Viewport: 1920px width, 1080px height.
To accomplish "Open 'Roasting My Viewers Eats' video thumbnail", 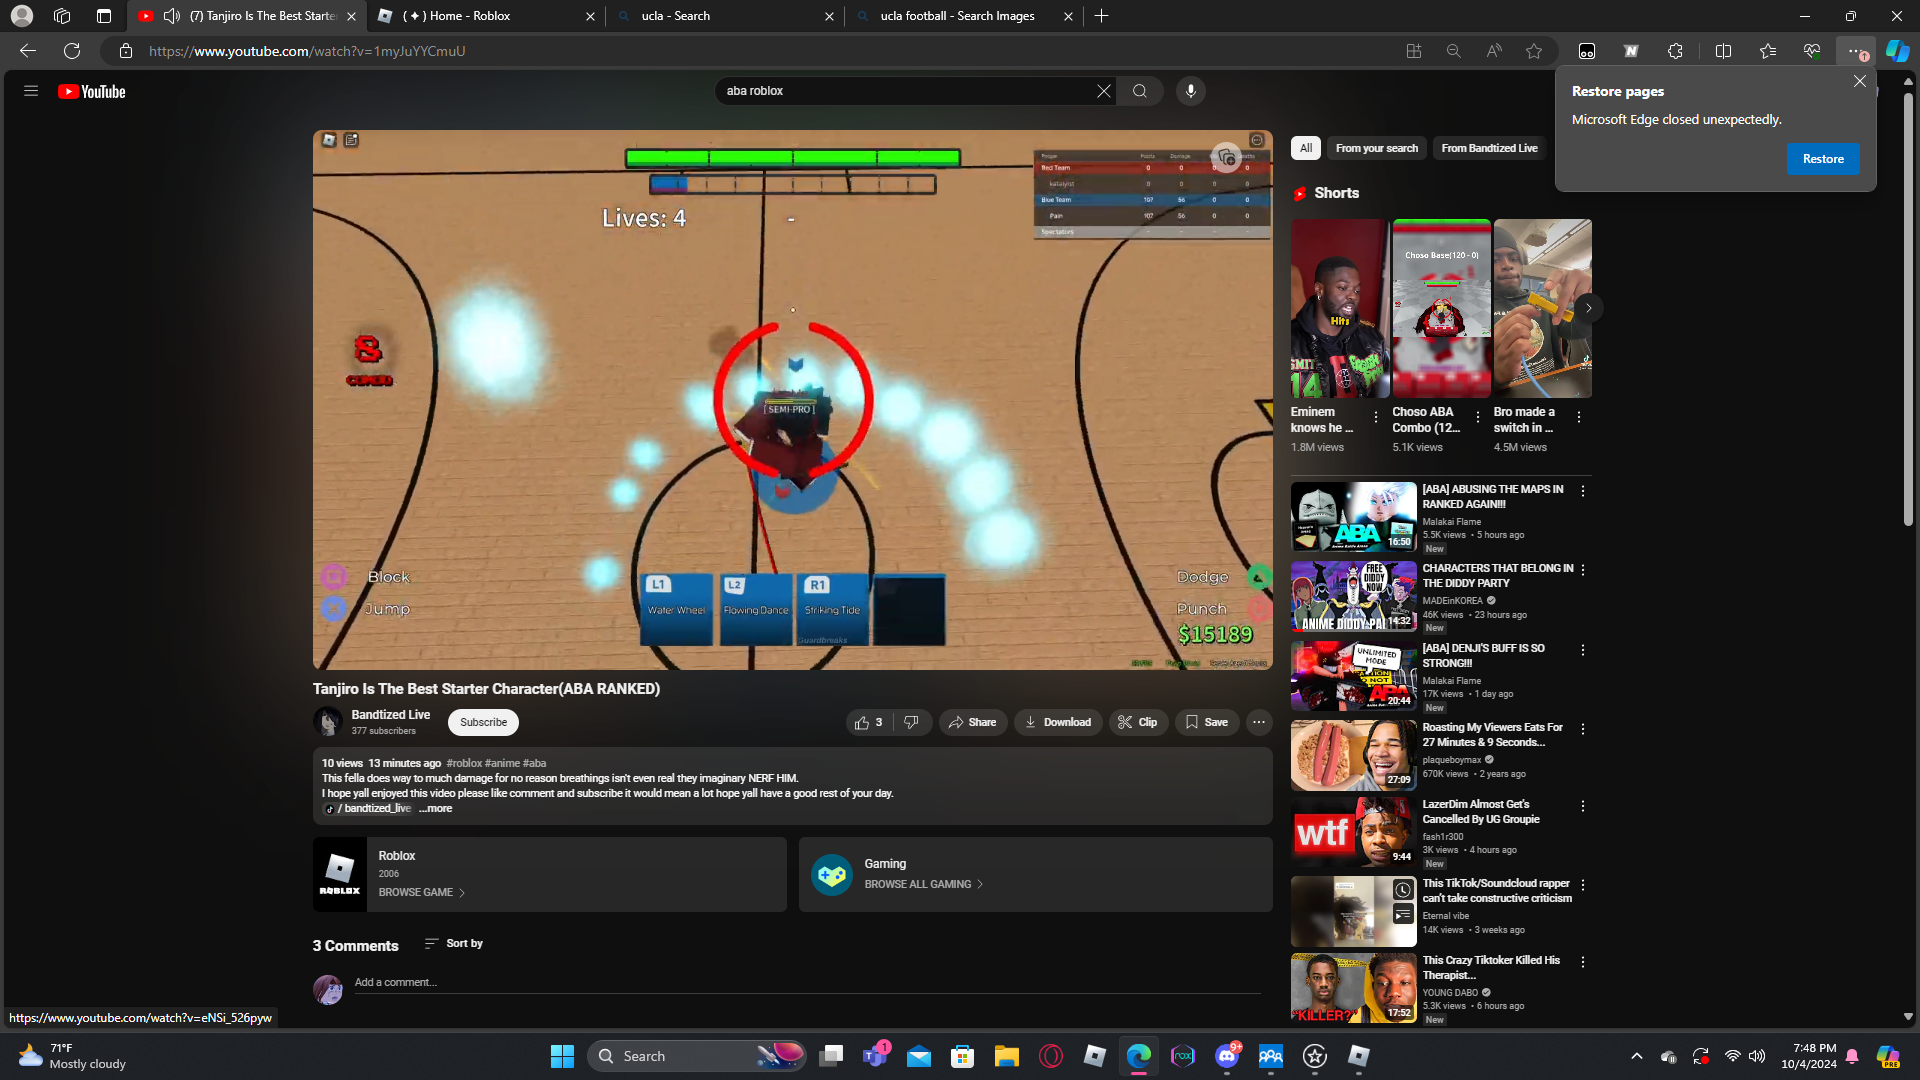I will (x=1353, y=755).
